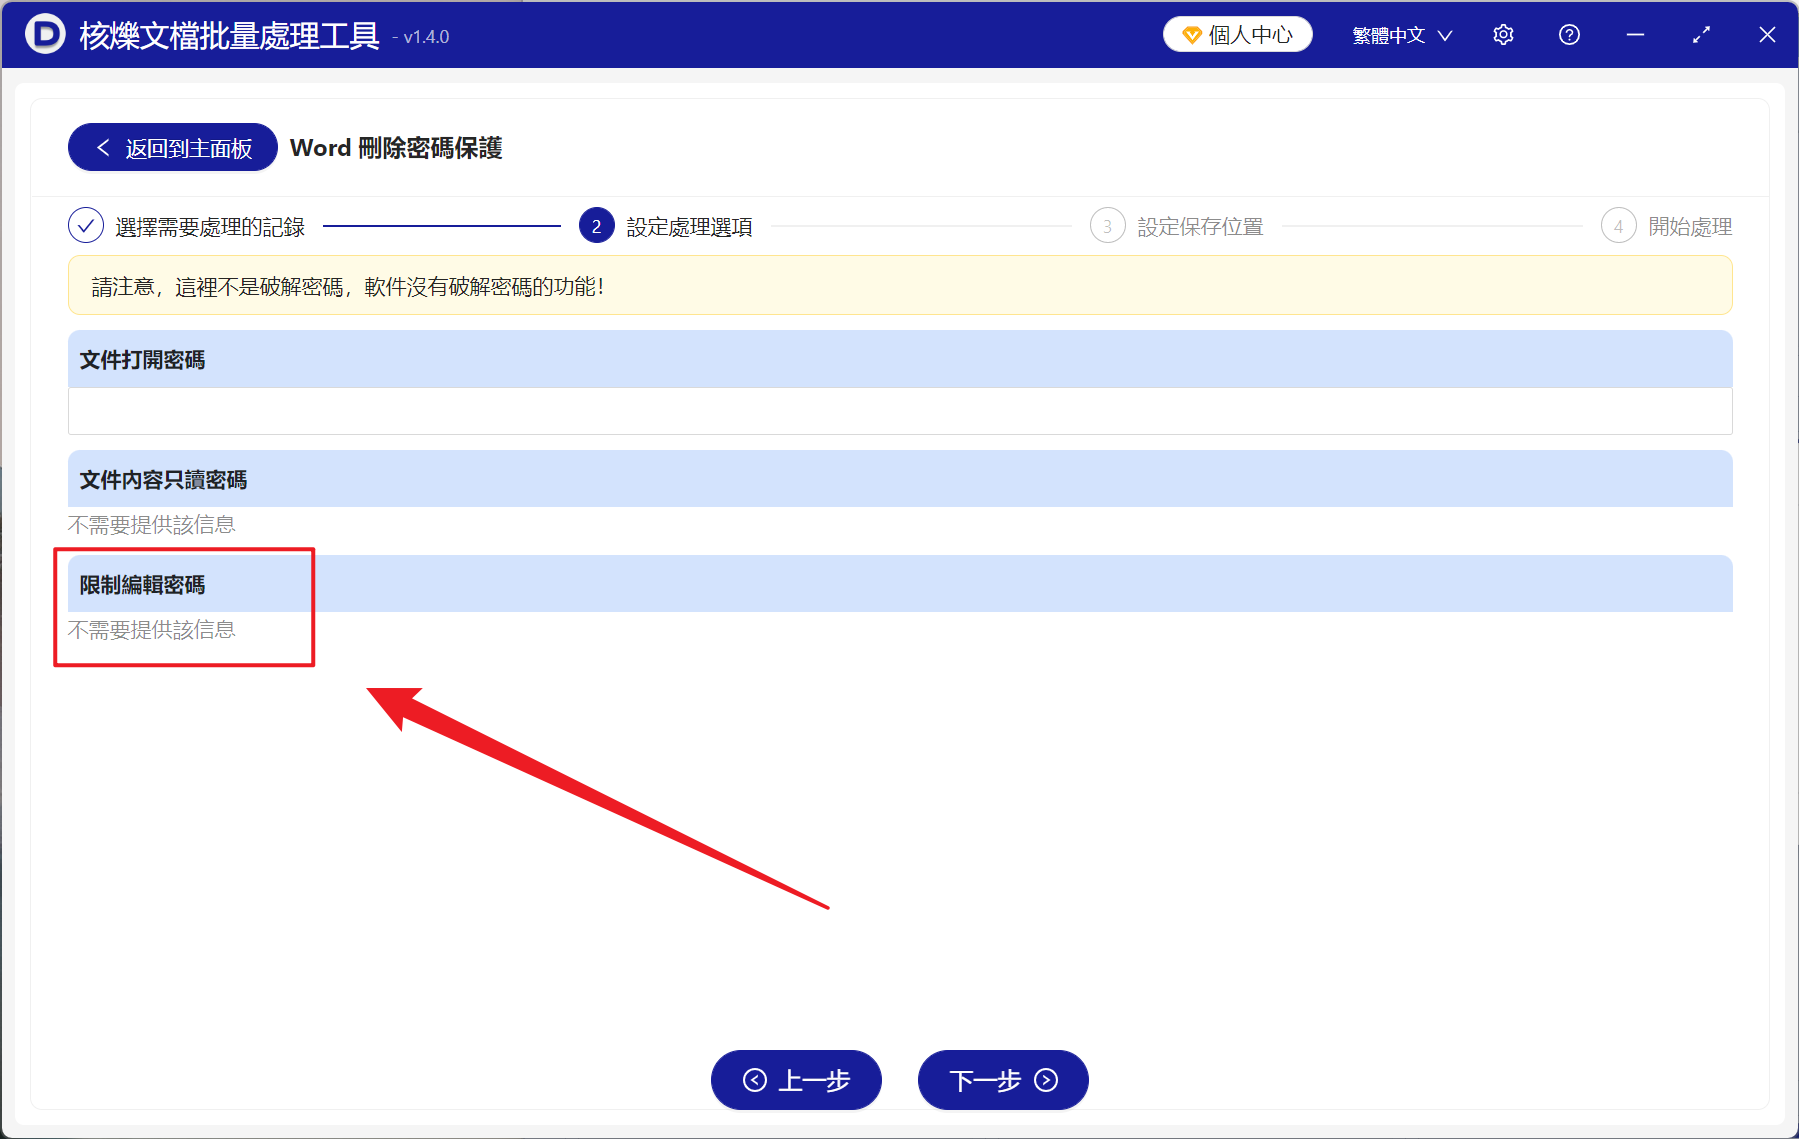Select step 4 開始處理
The width and height of the screenshot is (1799, 1139).
tap(1666, 227)
